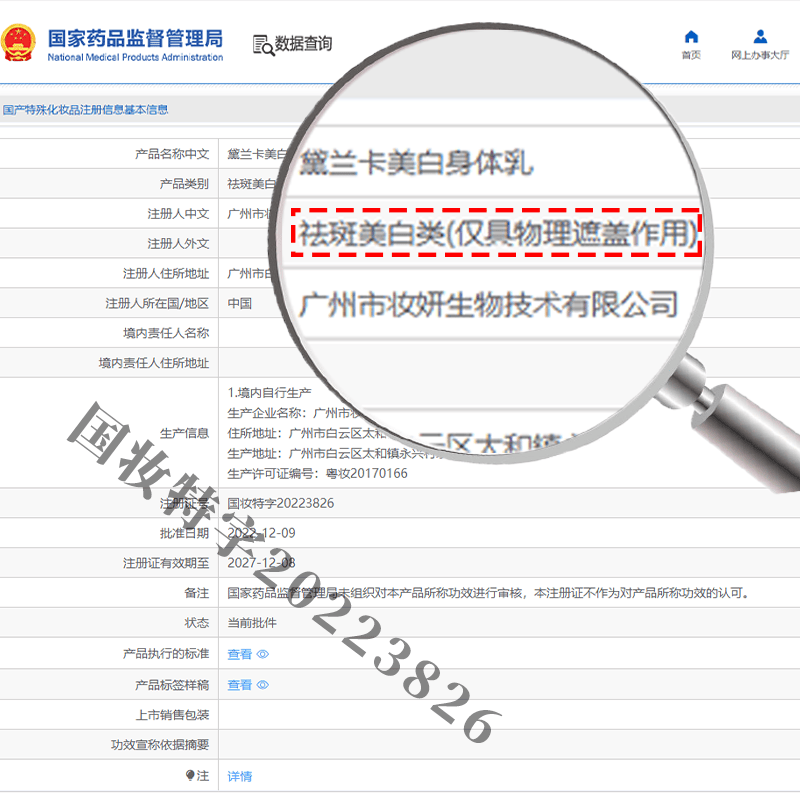Click the 功效宣称依据摘要 label
The image size is (800, 800).
pyautogui.click(x=160, y=745)
